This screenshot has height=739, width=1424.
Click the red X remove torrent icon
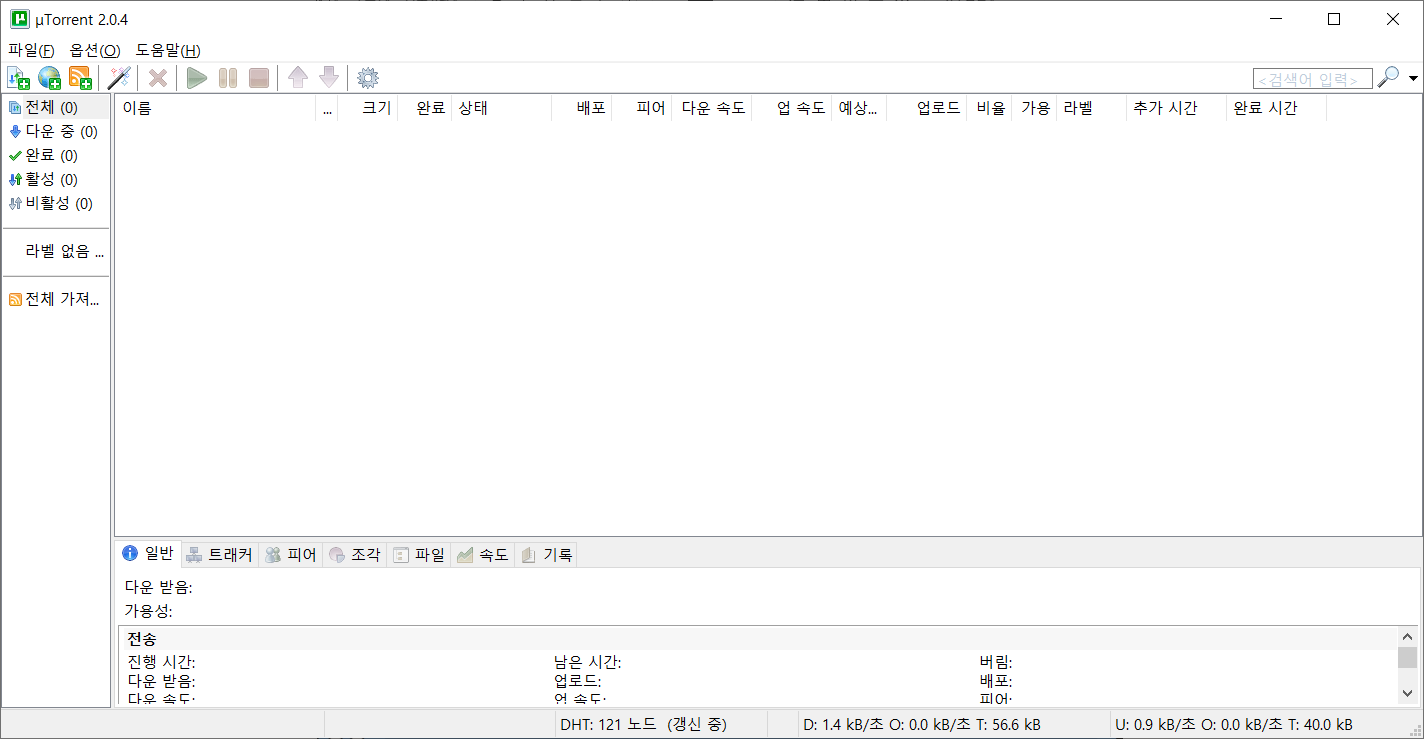(x=158, y=78)
